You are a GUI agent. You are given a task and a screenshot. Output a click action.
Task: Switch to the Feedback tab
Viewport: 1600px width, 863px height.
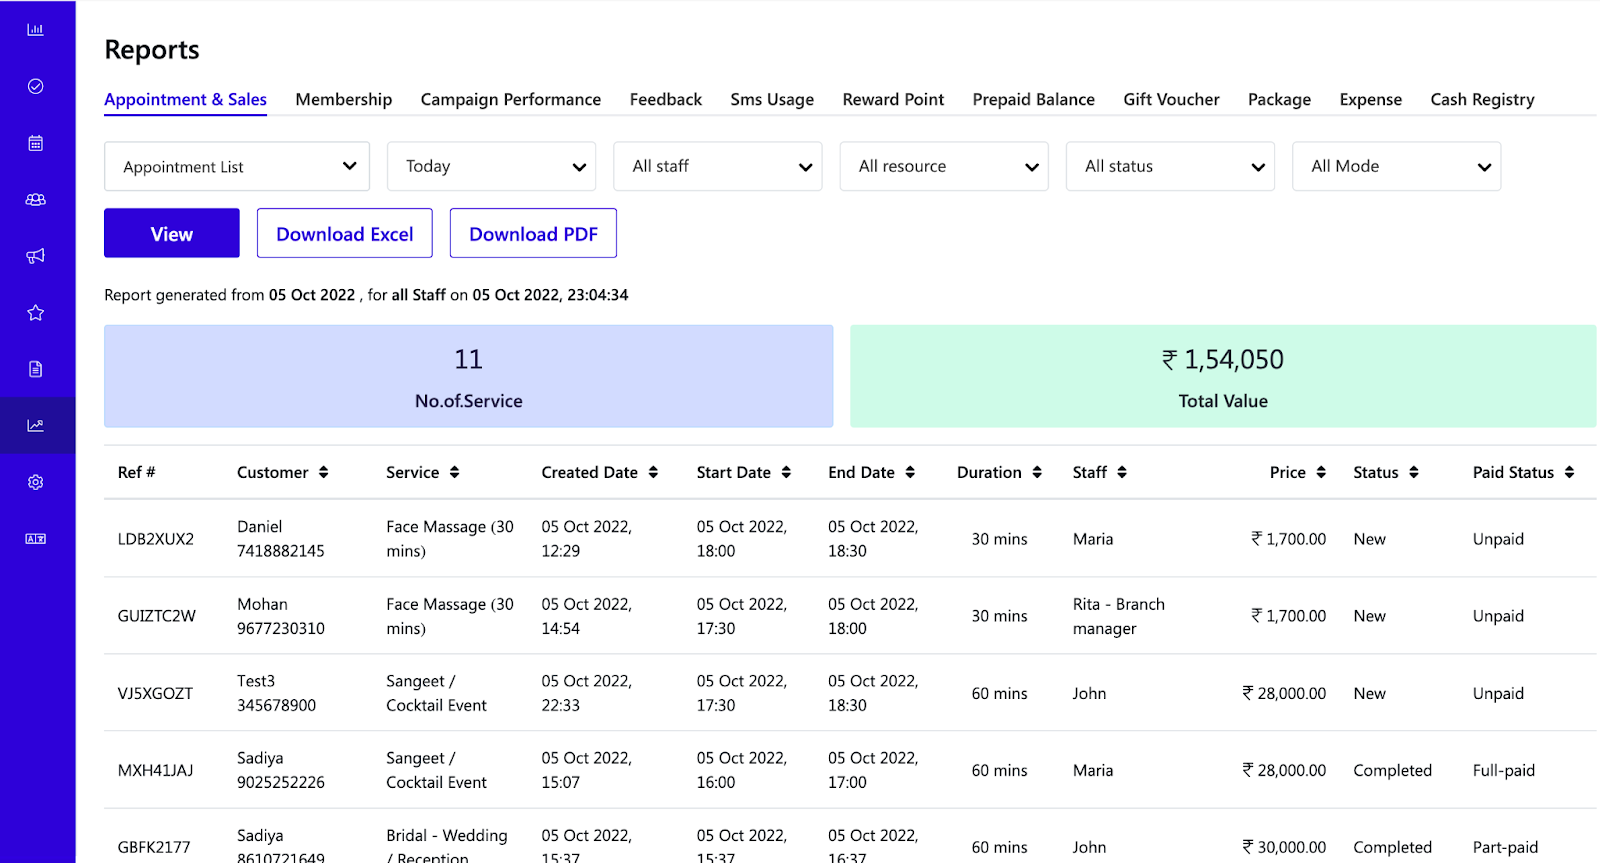click(x=666, y=99)
